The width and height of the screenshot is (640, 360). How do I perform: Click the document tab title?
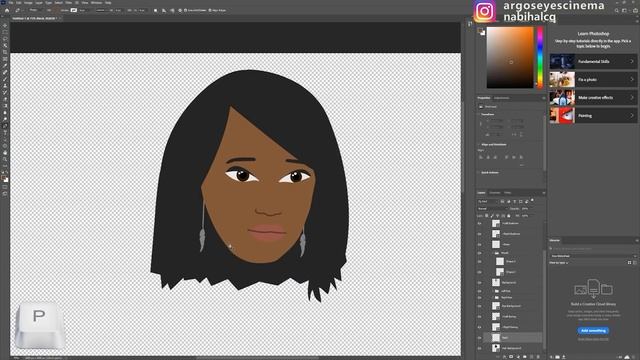(x=34, y=18)
